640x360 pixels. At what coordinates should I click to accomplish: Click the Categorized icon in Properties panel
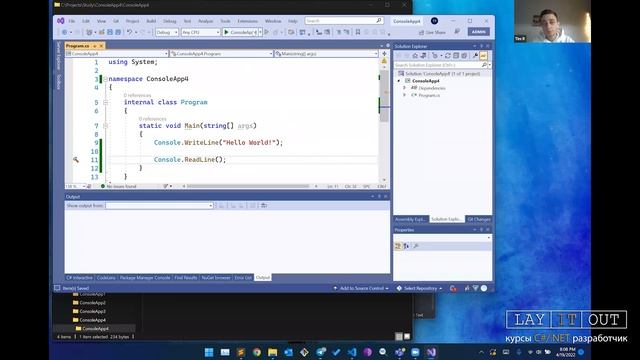398,246
